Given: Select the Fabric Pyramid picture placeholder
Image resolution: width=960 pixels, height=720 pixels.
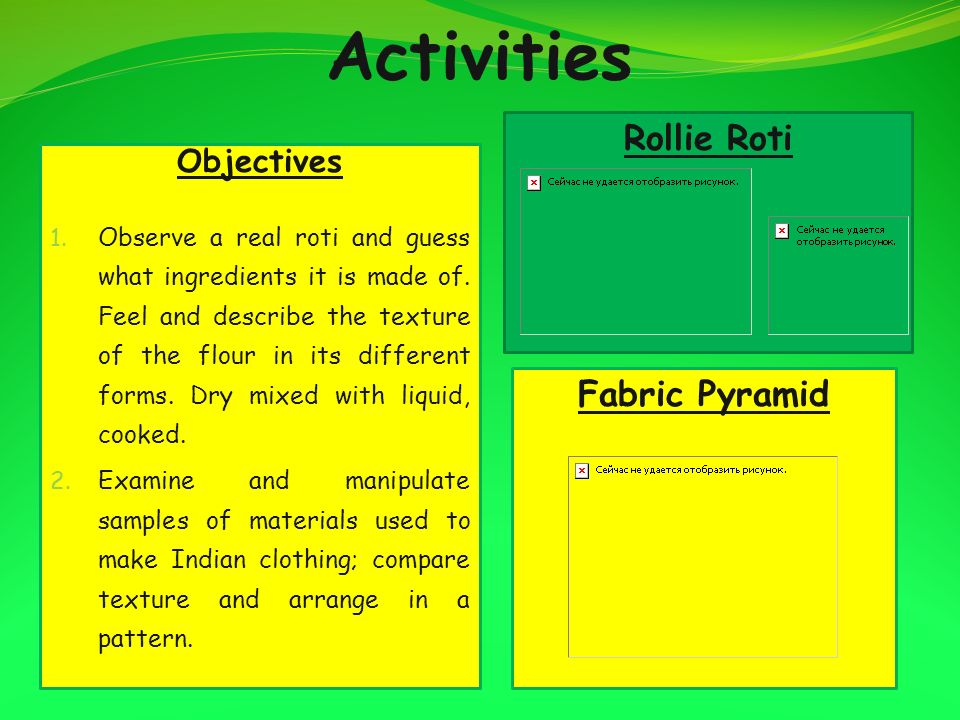Looking at the screenshot, I should coord(703,557).
